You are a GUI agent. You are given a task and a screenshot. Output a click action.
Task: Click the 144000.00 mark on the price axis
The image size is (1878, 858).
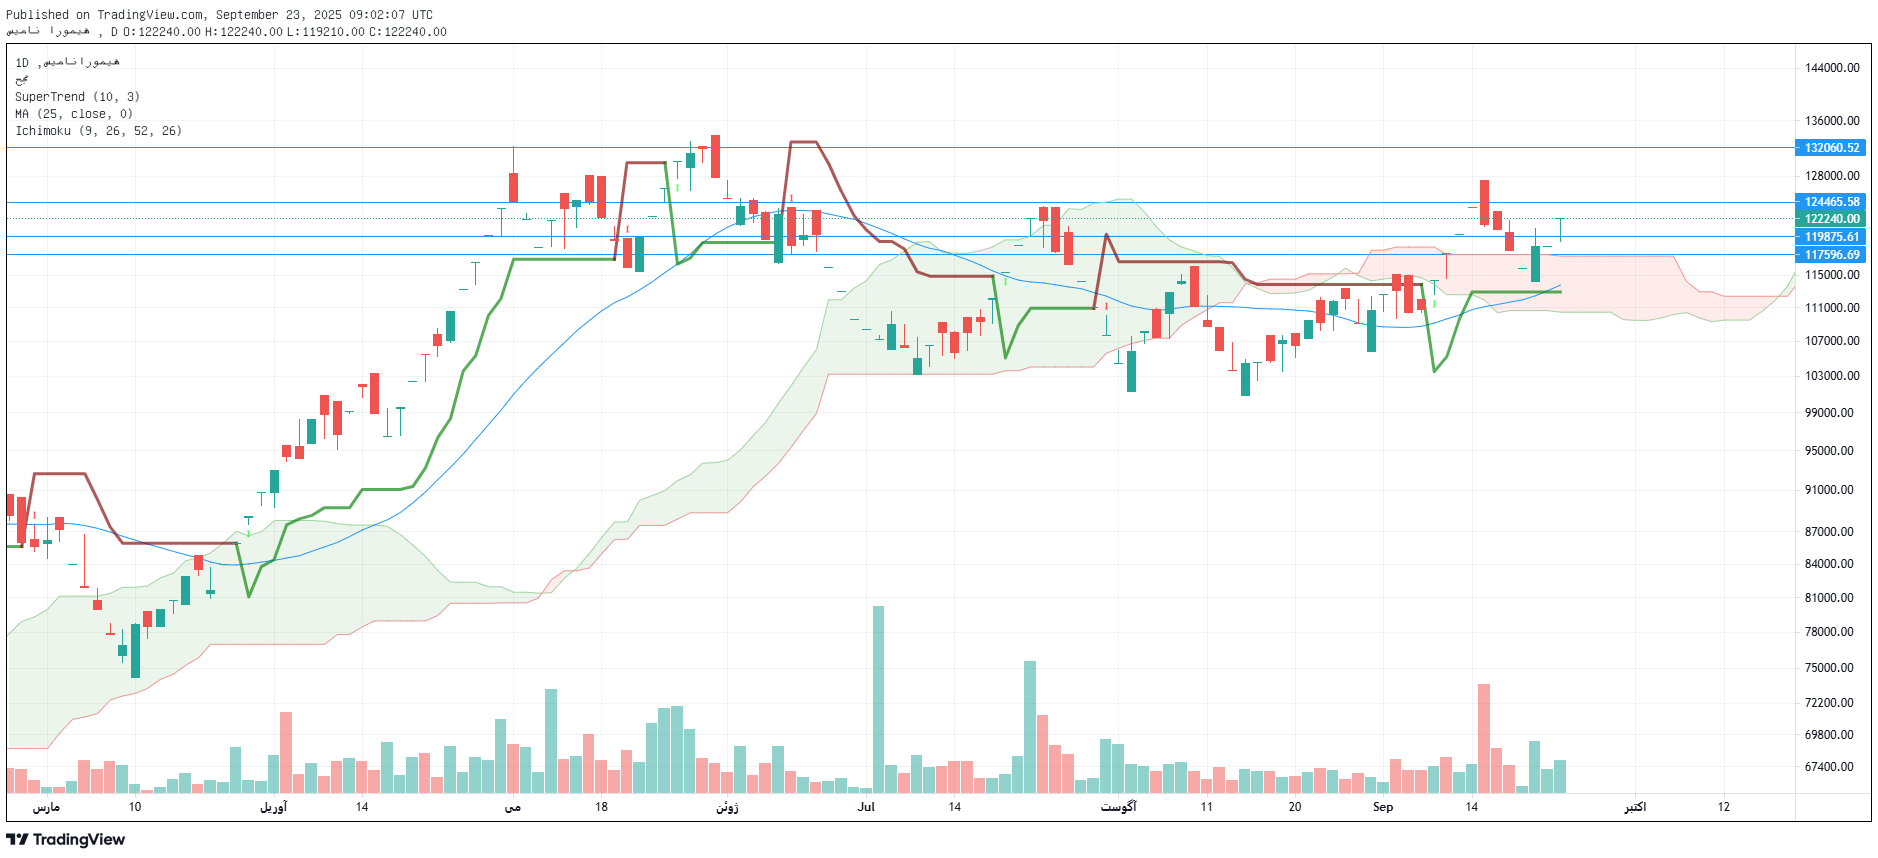[x=1831, y=68]
